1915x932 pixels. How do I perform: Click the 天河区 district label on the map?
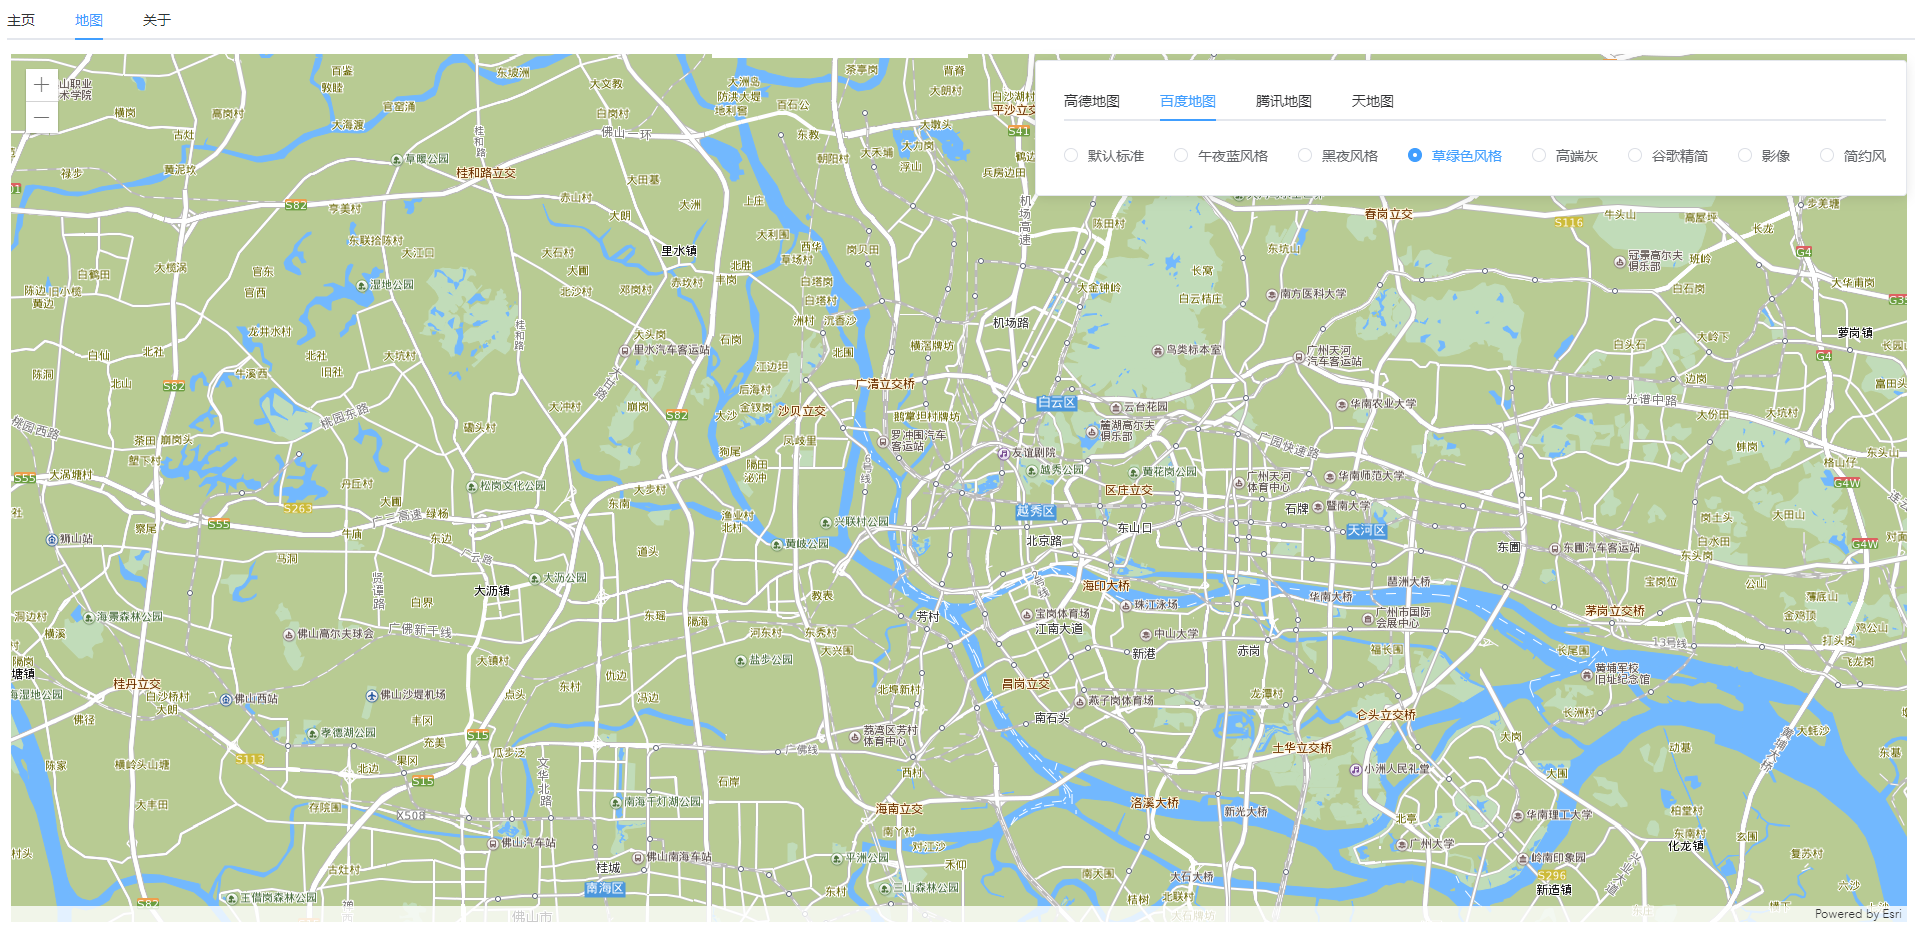(1366, 532)
